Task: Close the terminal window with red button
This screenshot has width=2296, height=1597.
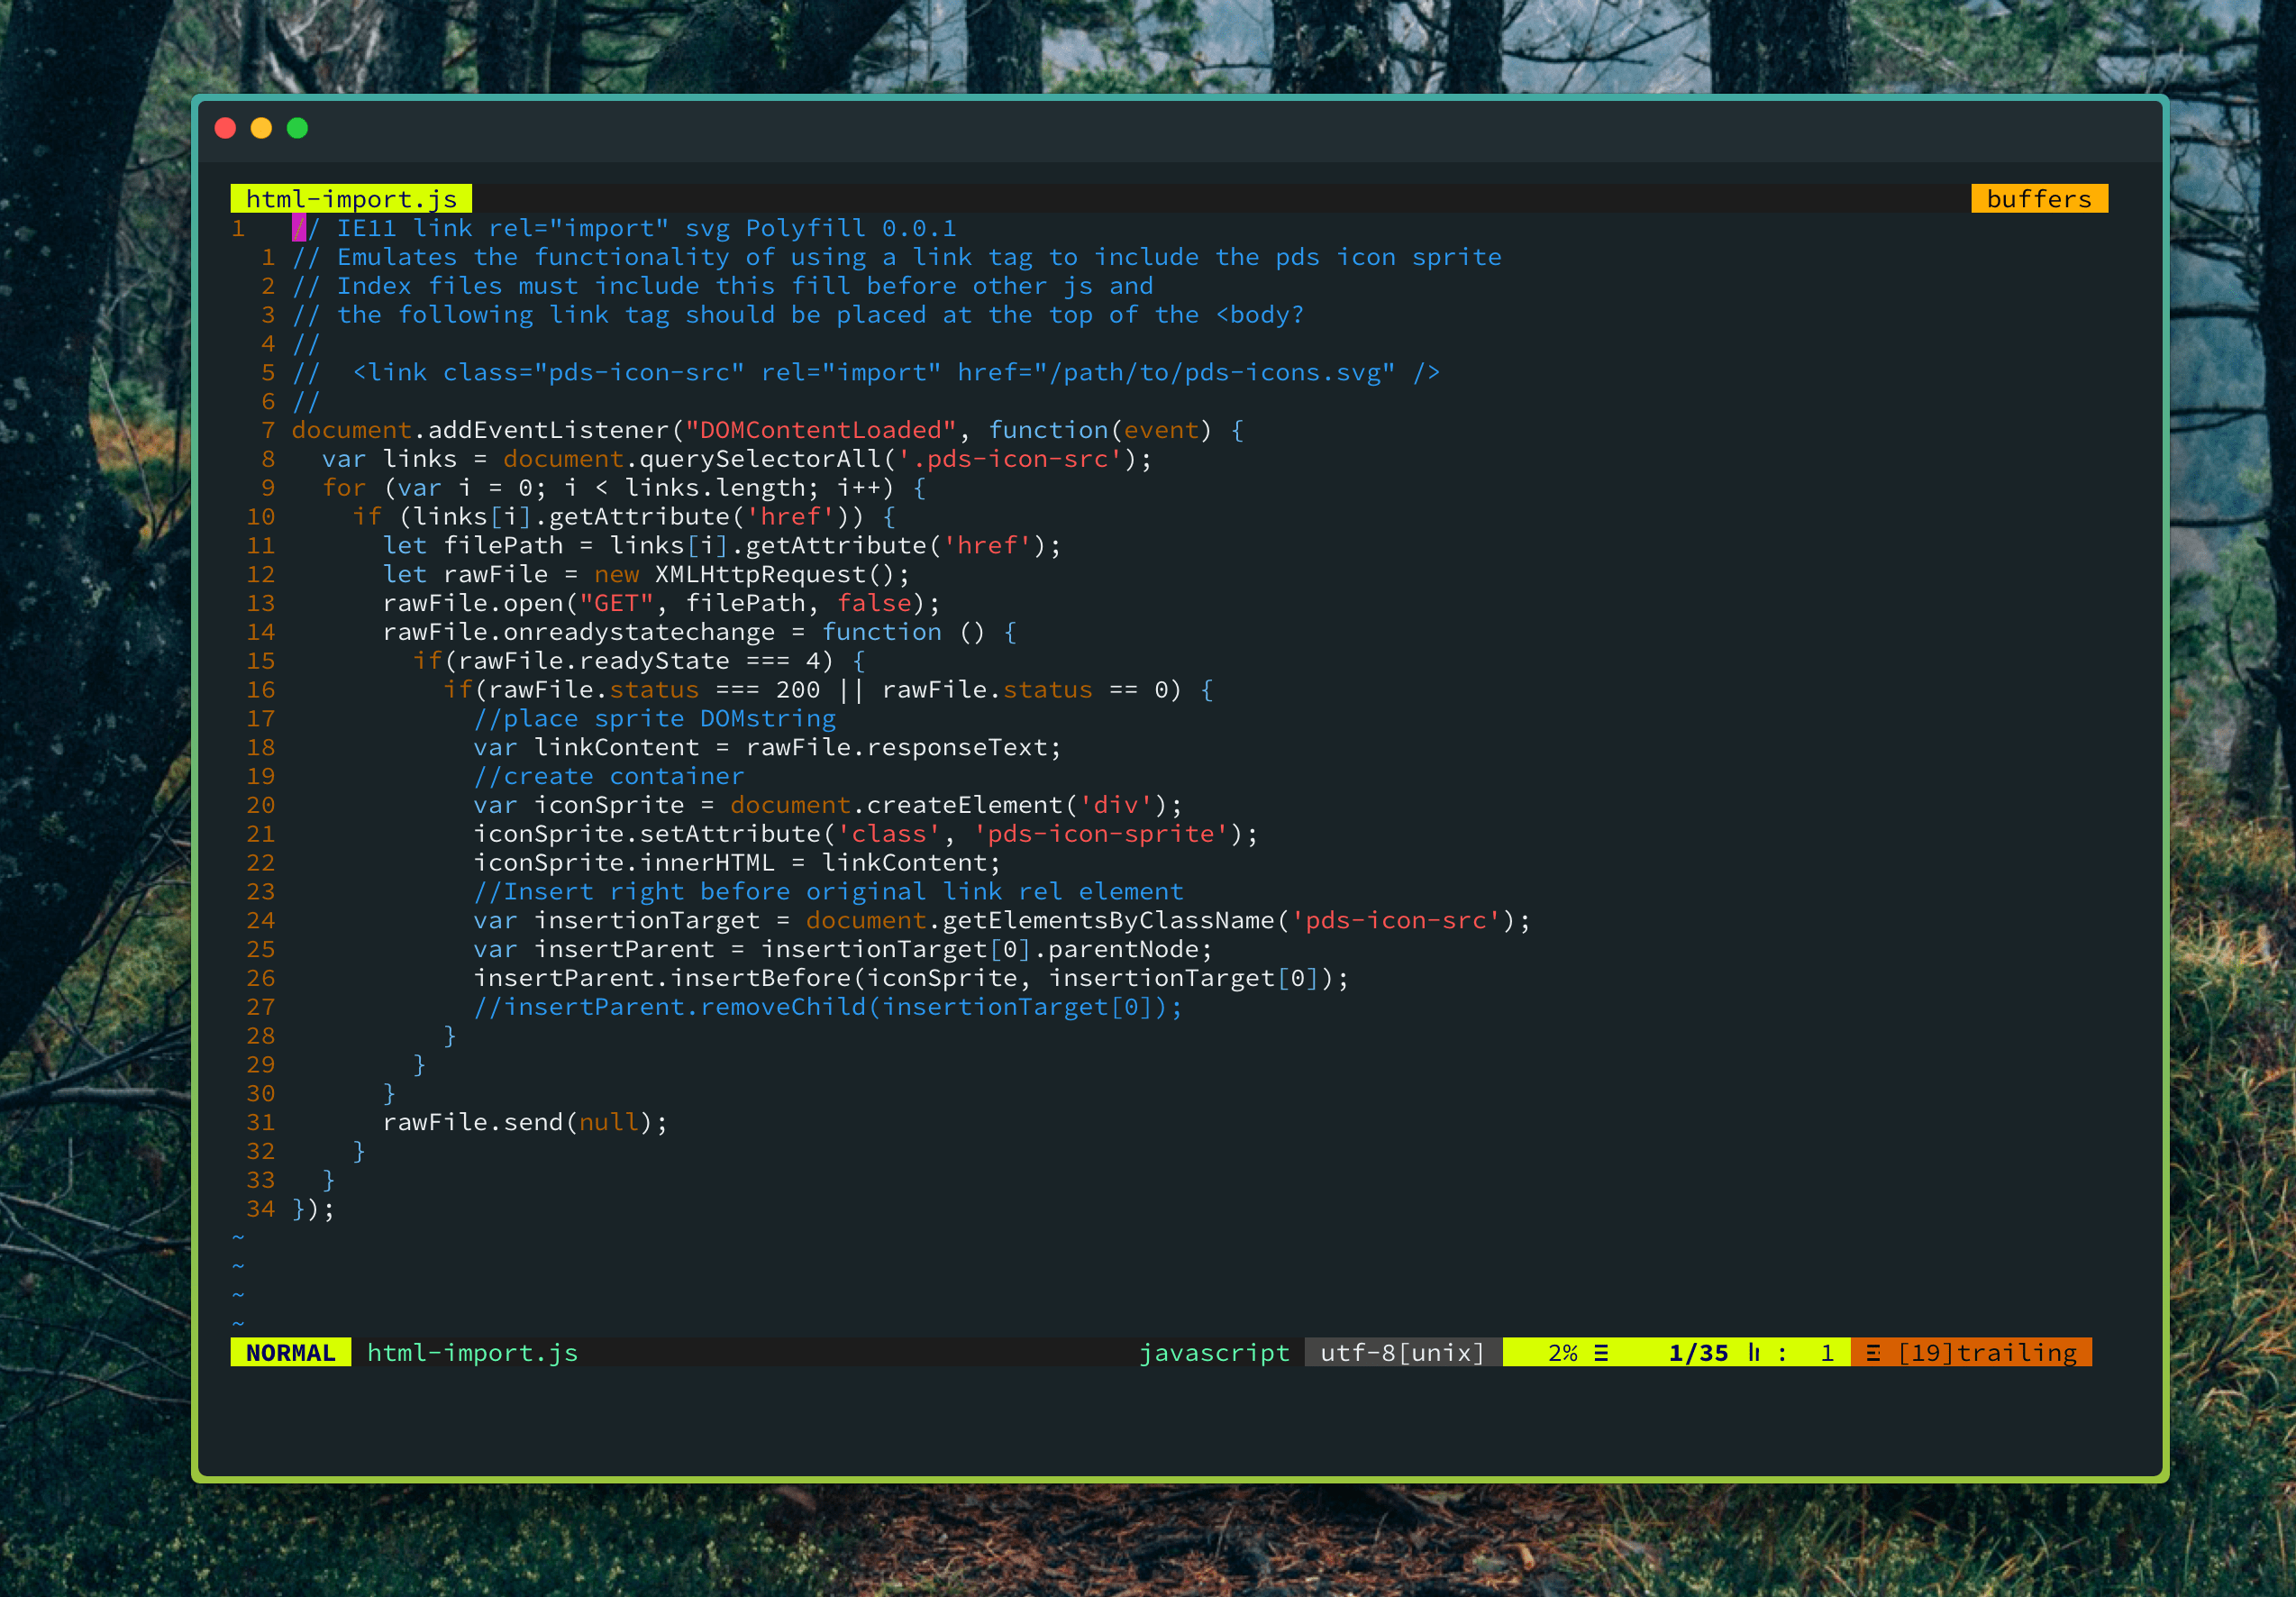Action: coord(225,128)
